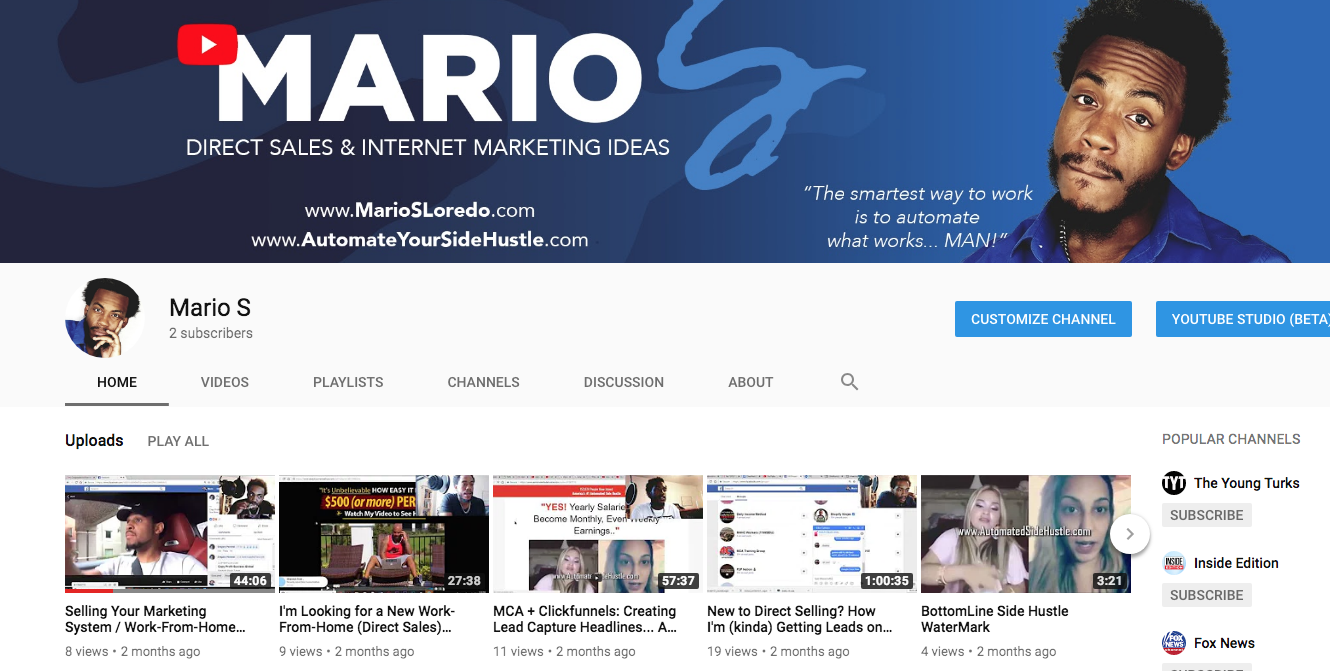Viewport: 1330px width, 671px height.
Task: Click the Fox News channel logo
Action: (1174, 643)
